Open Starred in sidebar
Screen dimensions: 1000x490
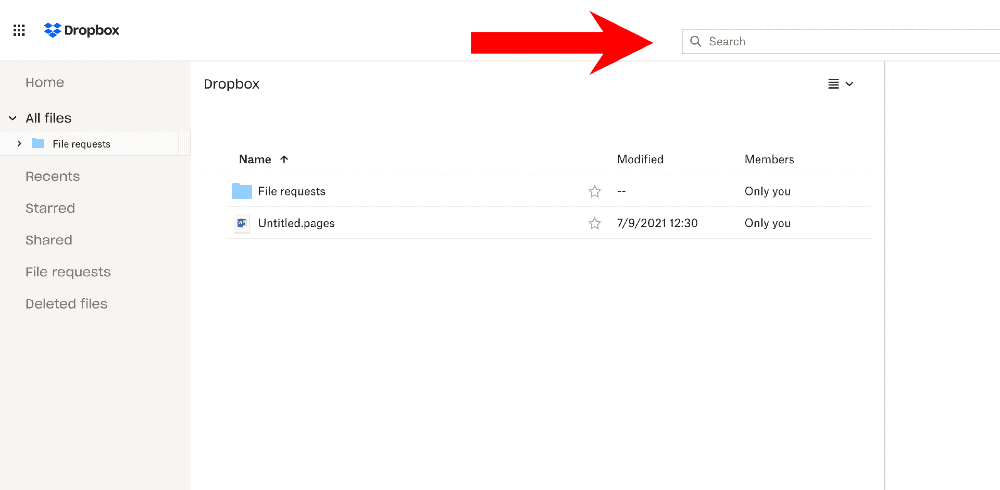click(x=50, y=208)
